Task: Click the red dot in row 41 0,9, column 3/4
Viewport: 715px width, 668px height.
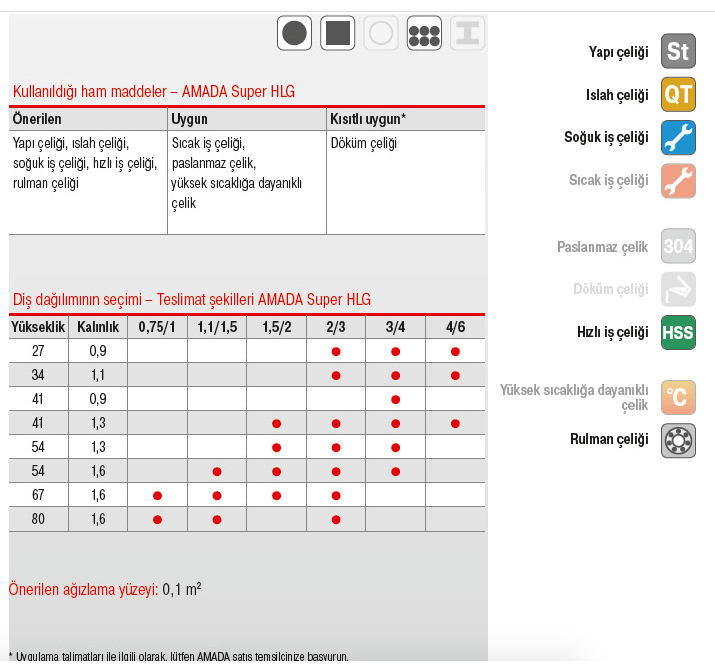Action: tap(395, 399)
